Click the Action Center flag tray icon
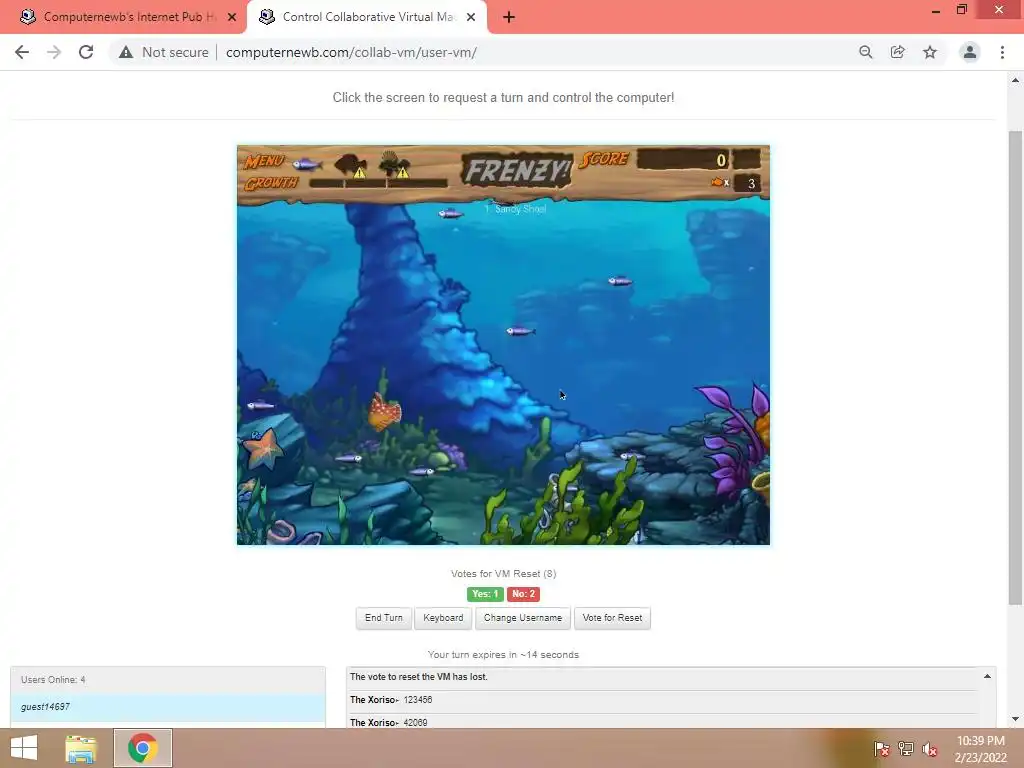Viewport: 1024px width, 768px height. (881, 749)
